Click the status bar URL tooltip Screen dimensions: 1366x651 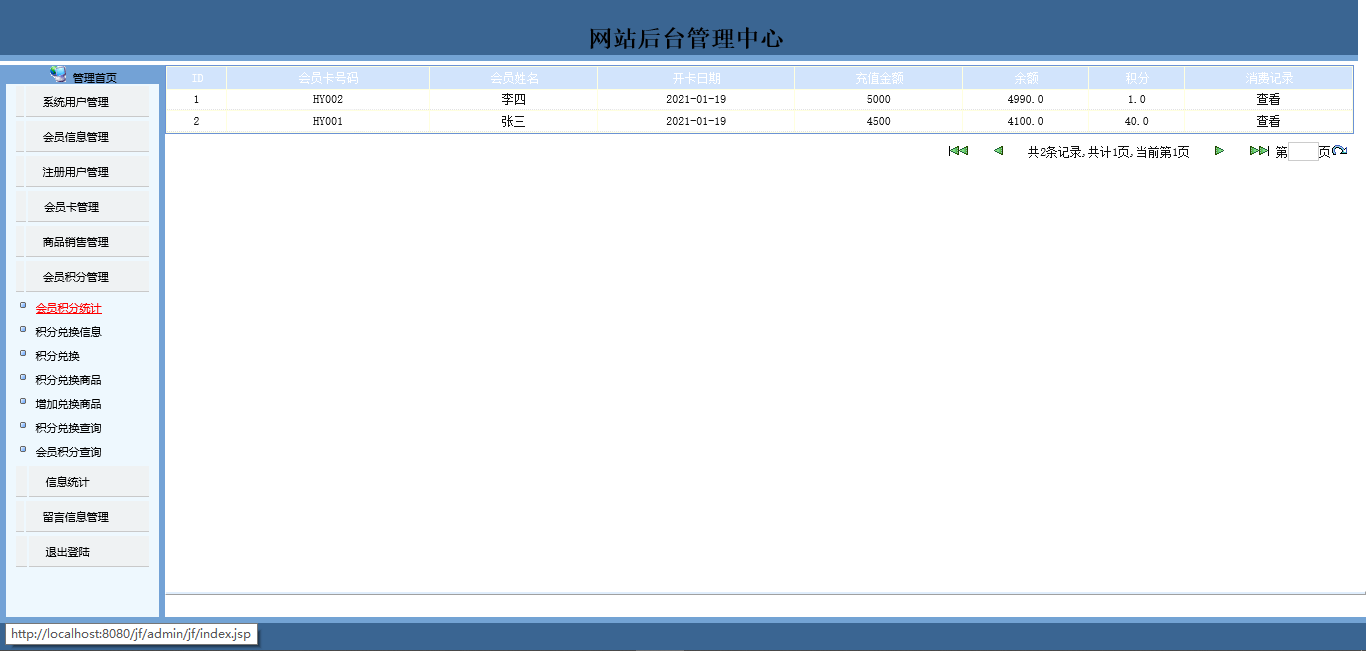point(131,634)
